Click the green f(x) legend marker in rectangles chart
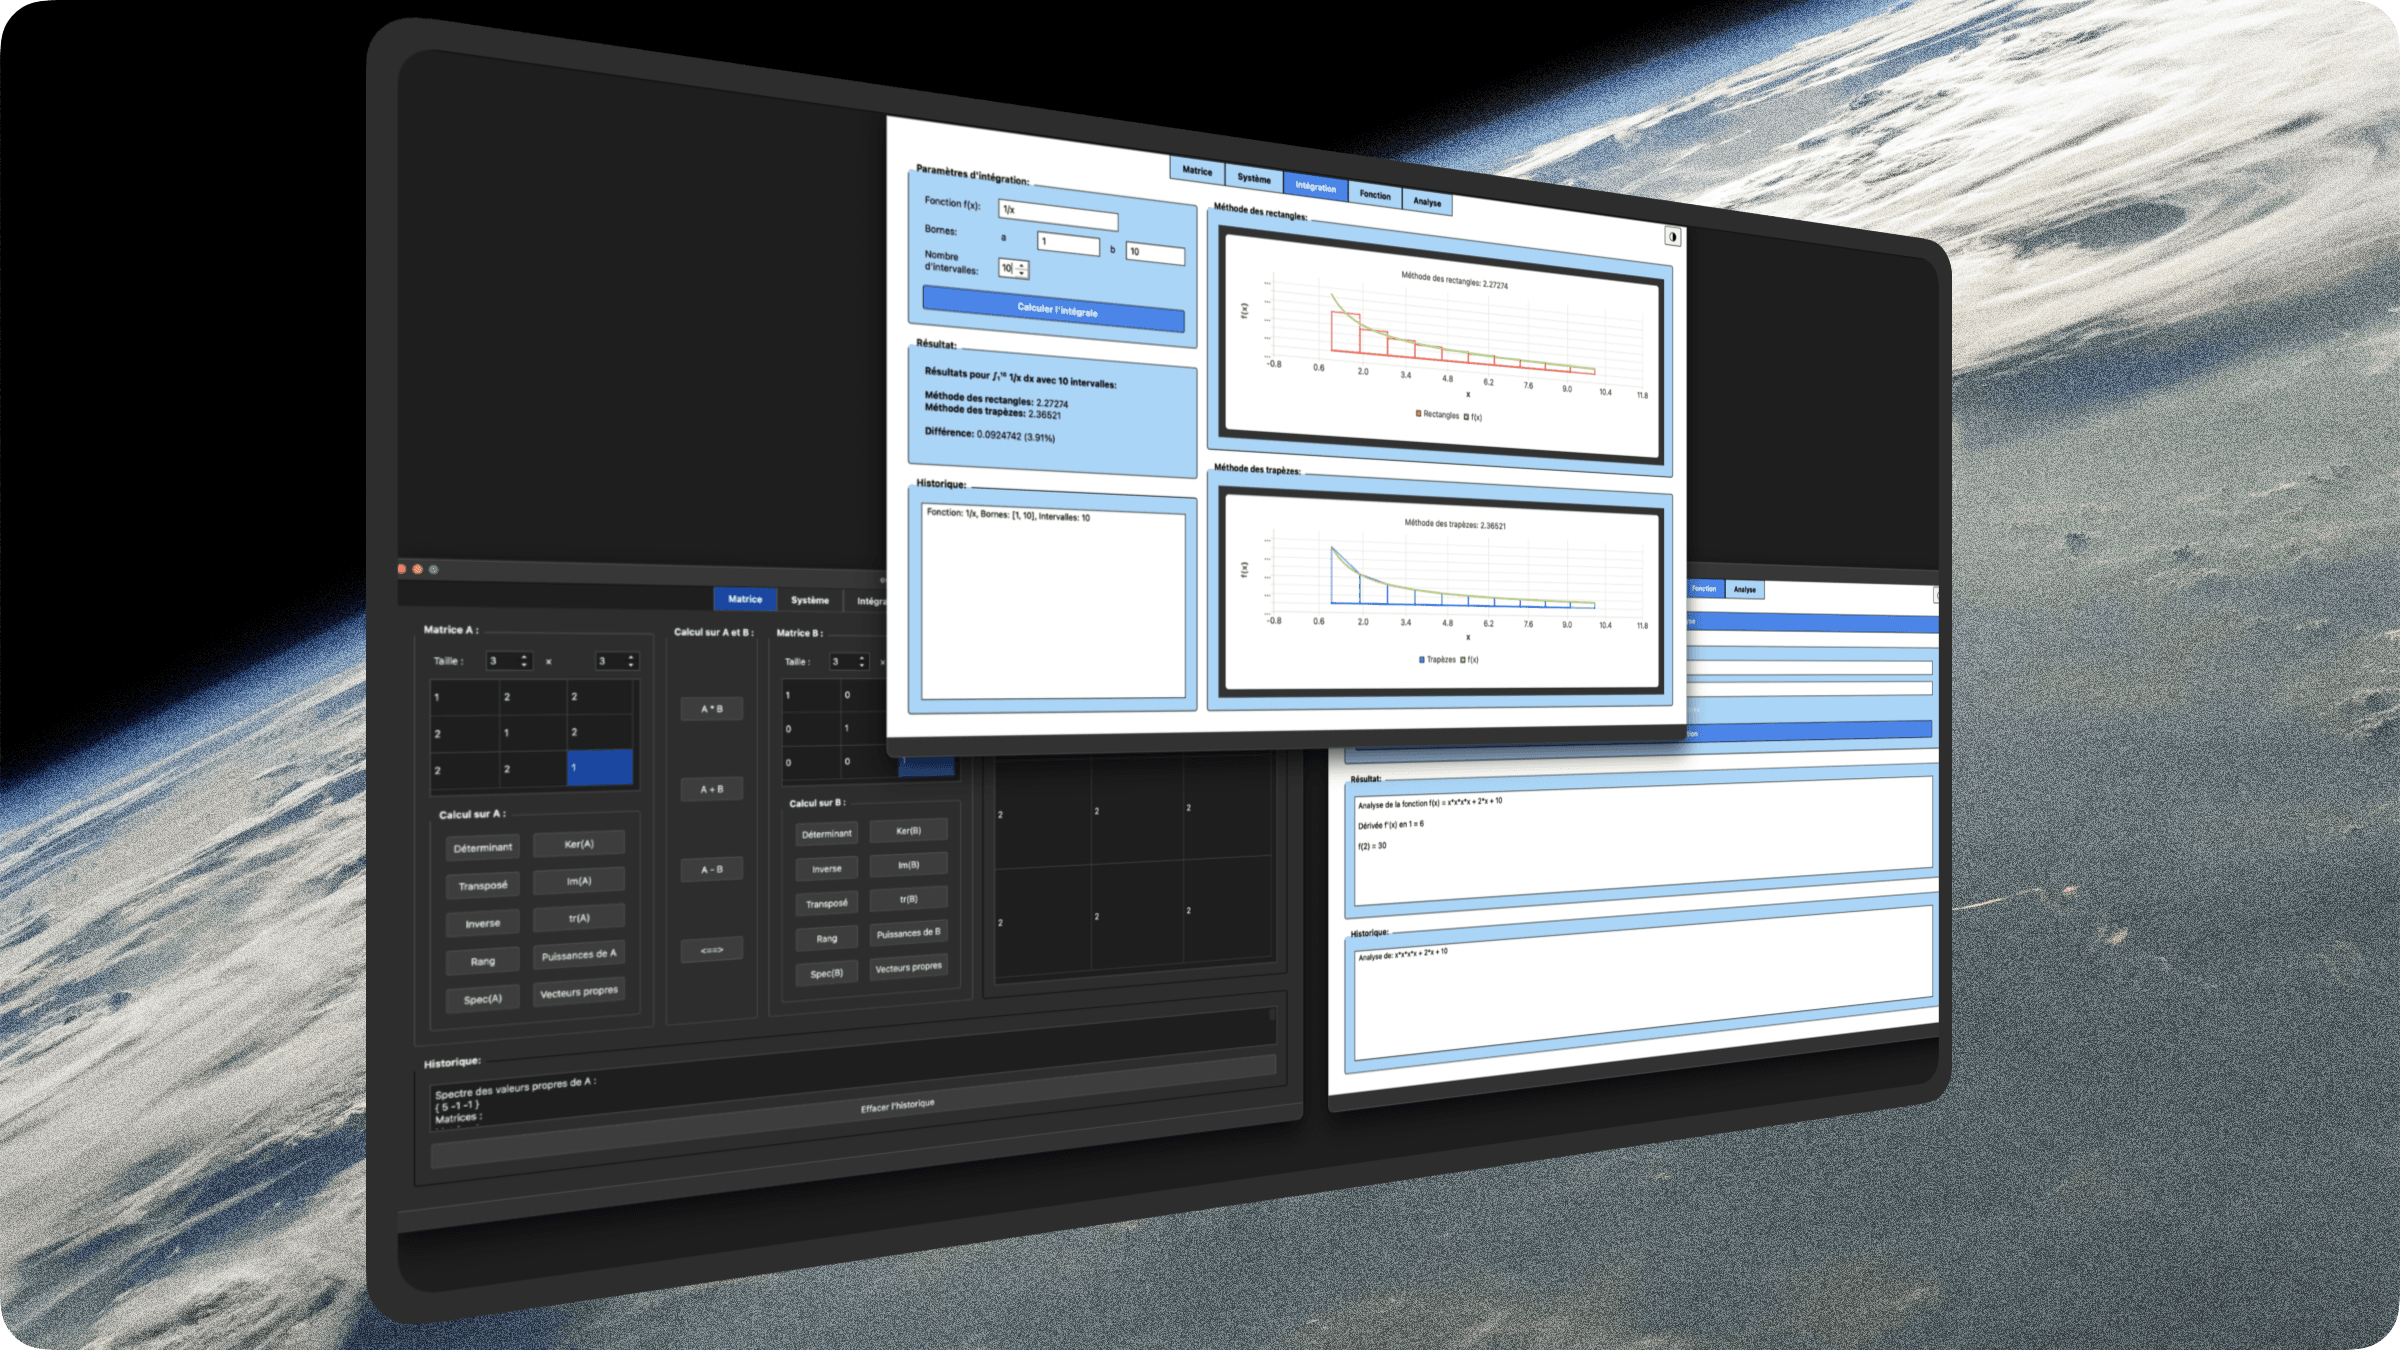This screenshot has width=2400, height=1350. pyautogui.click(x=1467, y=417)
